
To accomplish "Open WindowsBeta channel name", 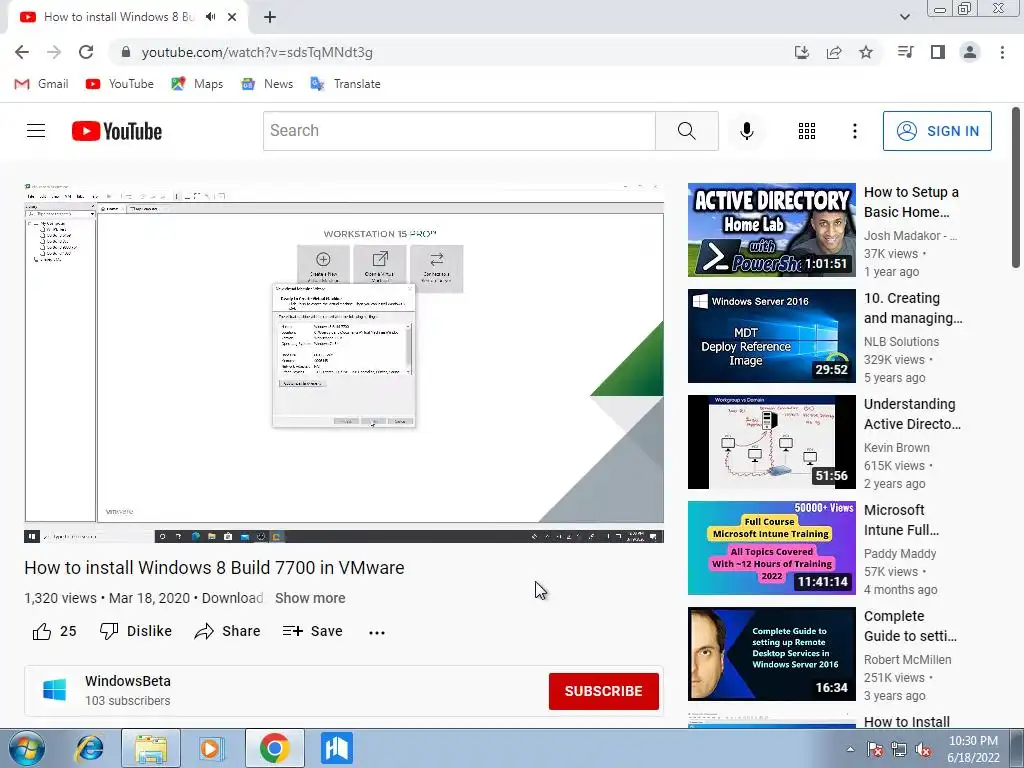I will pyautogui.click(x=128, y=680).
